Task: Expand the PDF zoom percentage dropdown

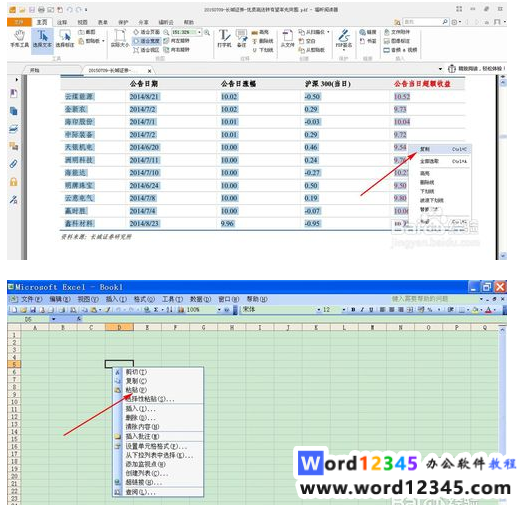Action: 199,32
